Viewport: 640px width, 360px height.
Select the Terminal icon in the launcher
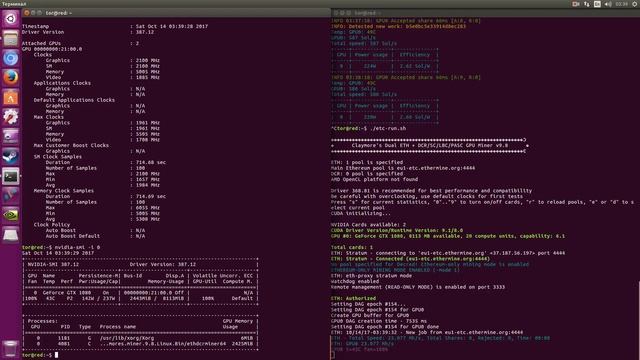(11, 176)
